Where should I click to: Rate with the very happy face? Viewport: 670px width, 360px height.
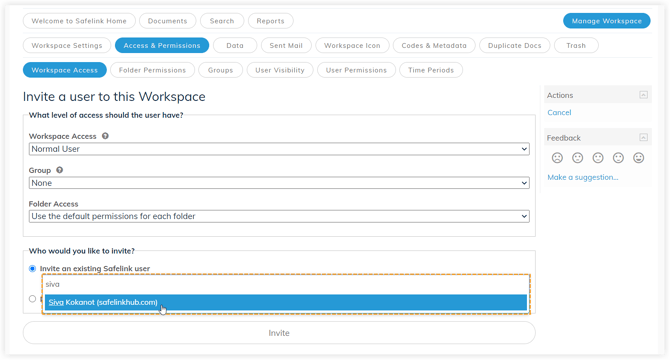pyautogui.click(x=638, y=158)
